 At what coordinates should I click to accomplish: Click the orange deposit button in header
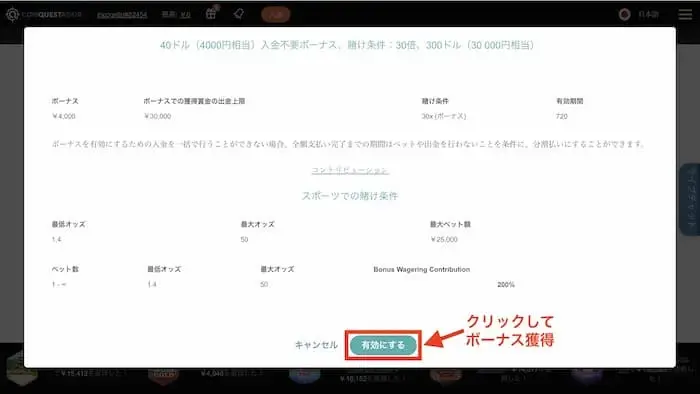point(275,14)
